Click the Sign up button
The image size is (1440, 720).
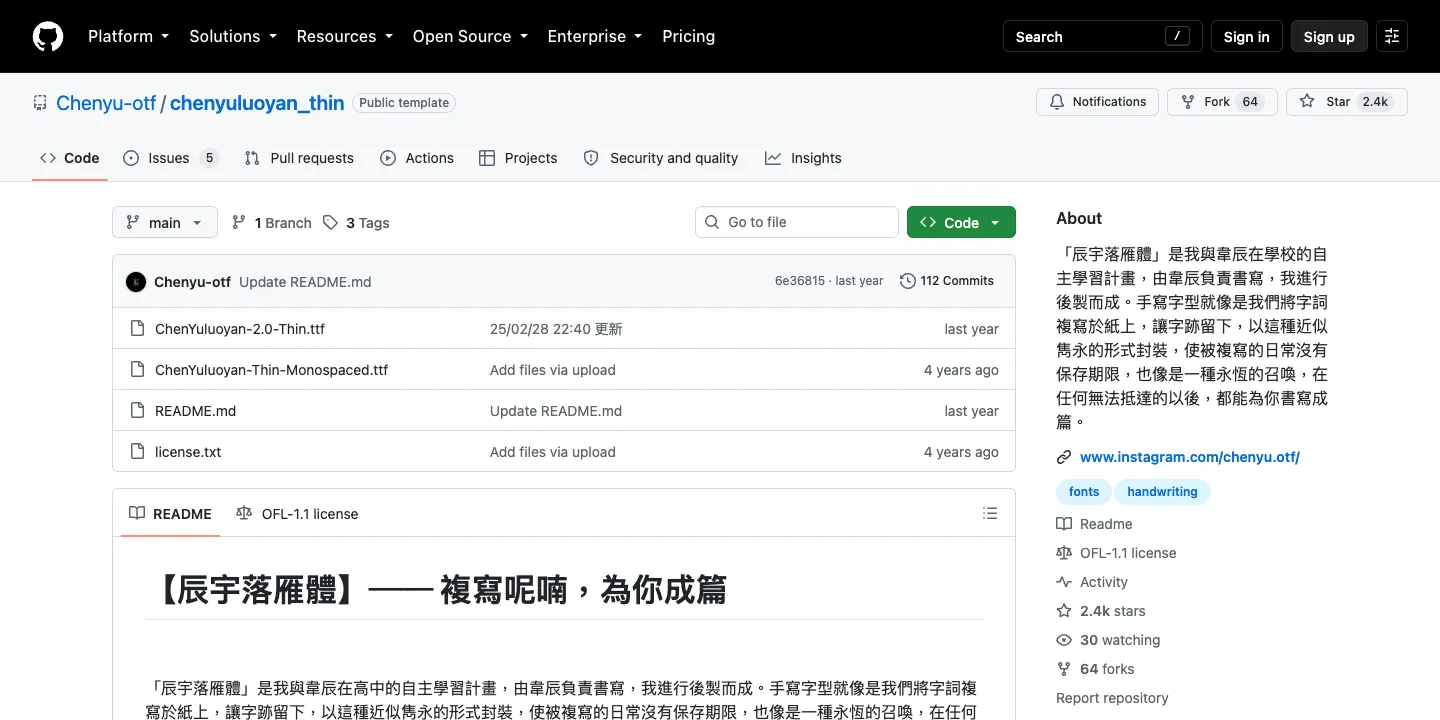[x=1329, y=36]
